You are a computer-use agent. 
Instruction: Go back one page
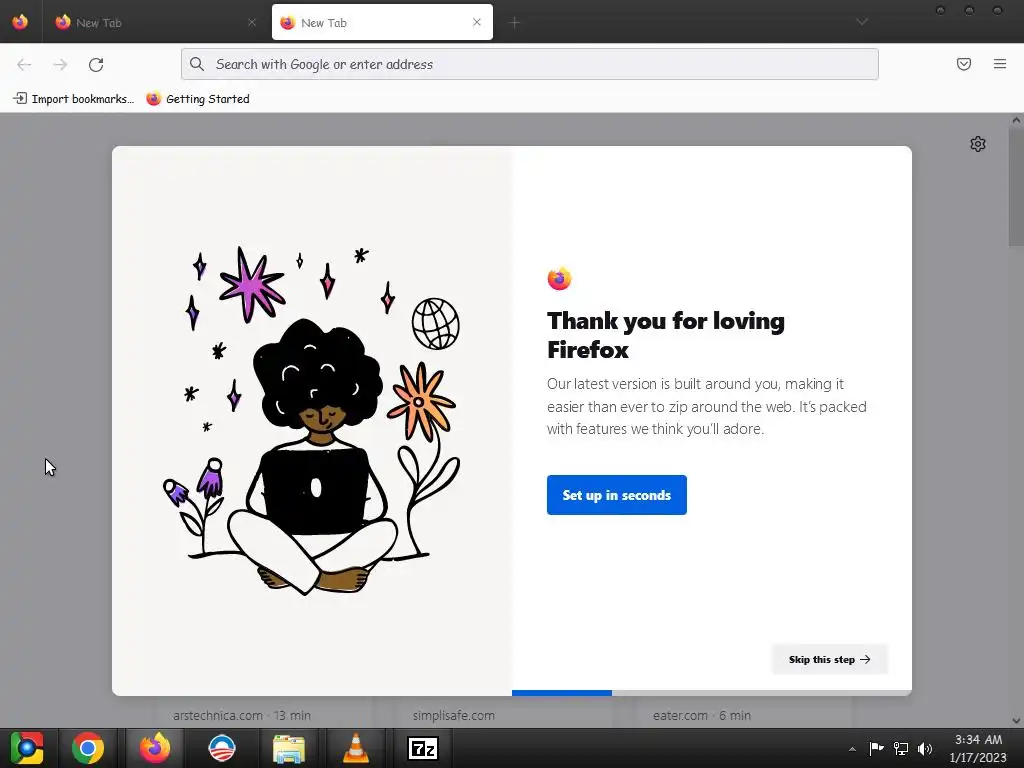pyautogui.click(x=24, y=64)
